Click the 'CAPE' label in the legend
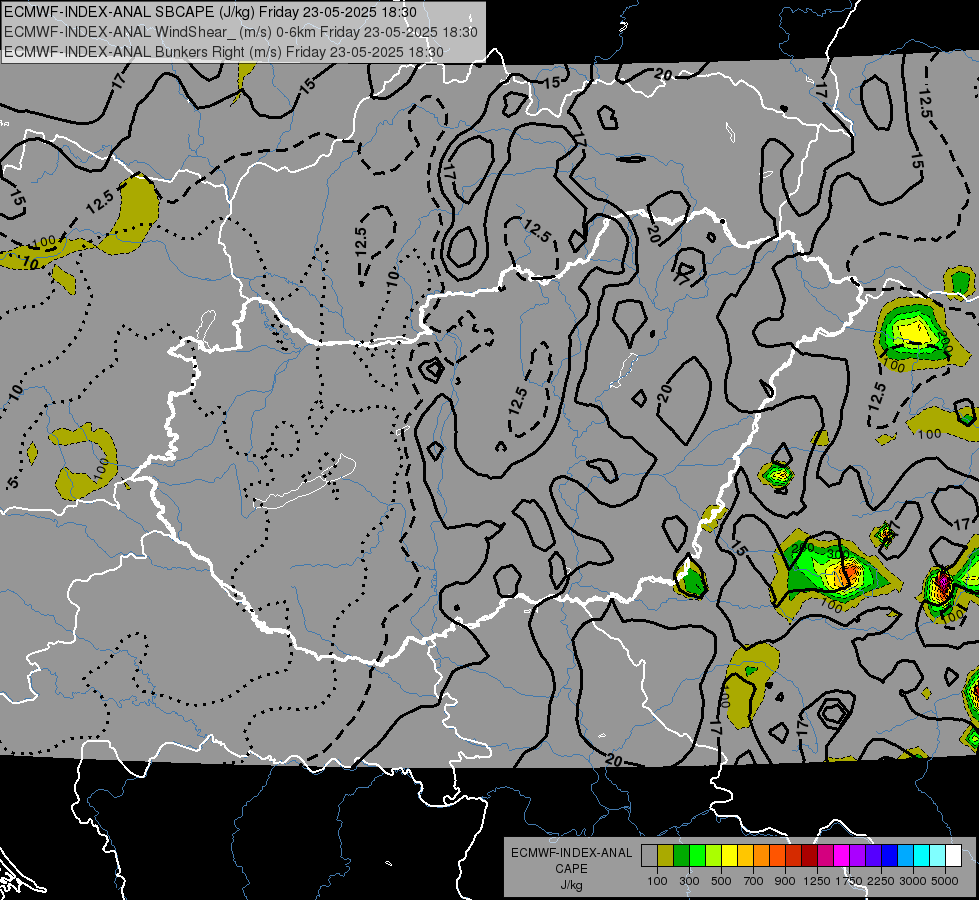Image resolution: width=979 pixels, height=900 pixels. (x=571, y=869)
